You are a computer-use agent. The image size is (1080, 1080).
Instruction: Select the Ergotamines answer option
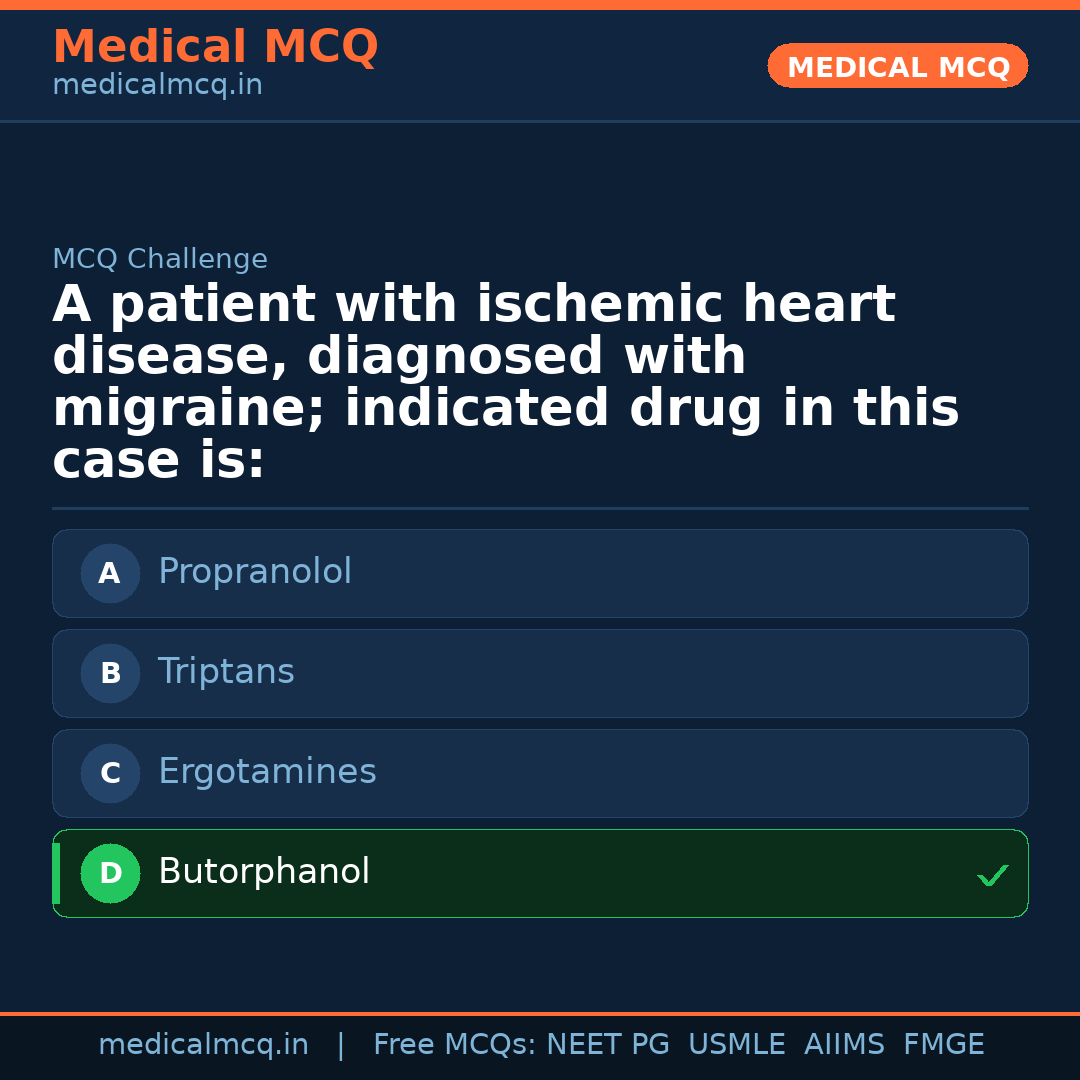(x=540, y=773)
